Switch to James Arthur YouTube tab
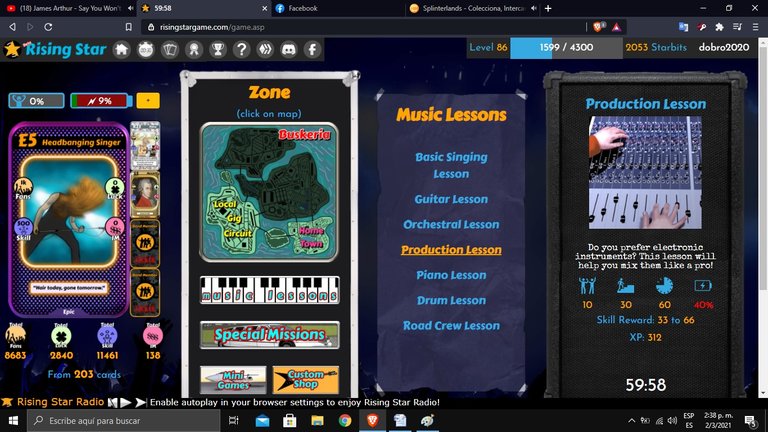This screenshot has height=432, width=768. 68,8
